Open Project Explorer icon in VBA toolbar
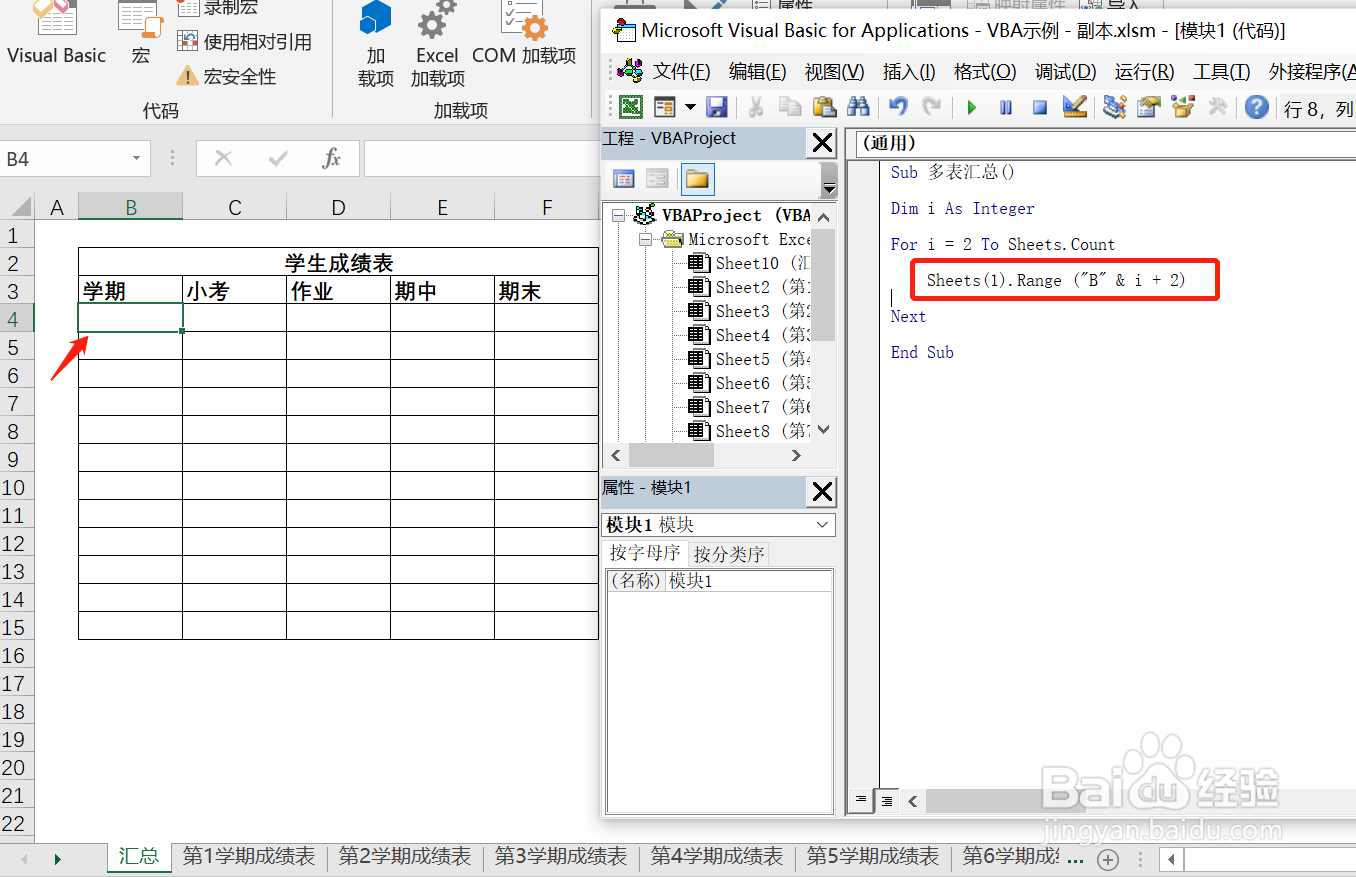 1114,107
